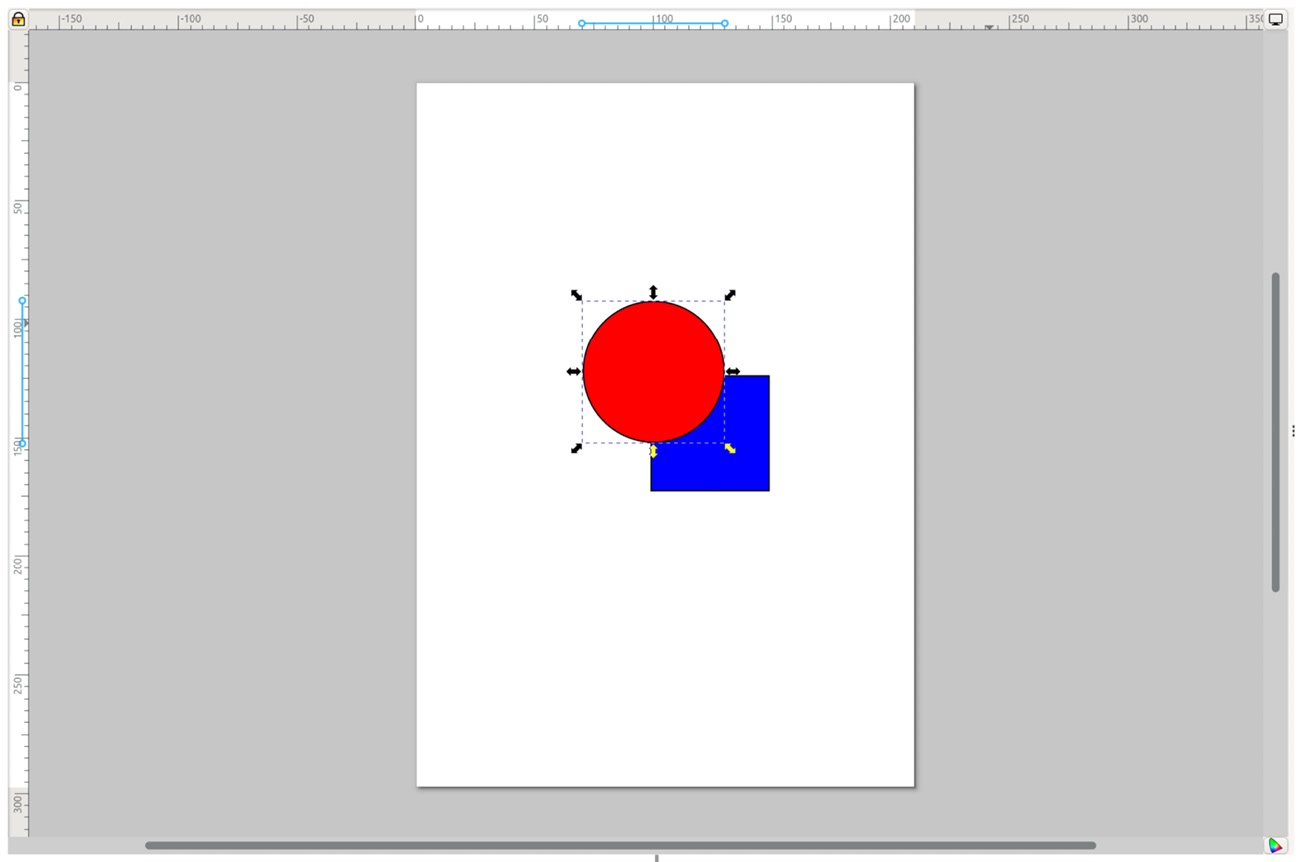Click the bottom-left corner scale handle
This screenshot has width=1301, height=862.
(x=576, y=448)
